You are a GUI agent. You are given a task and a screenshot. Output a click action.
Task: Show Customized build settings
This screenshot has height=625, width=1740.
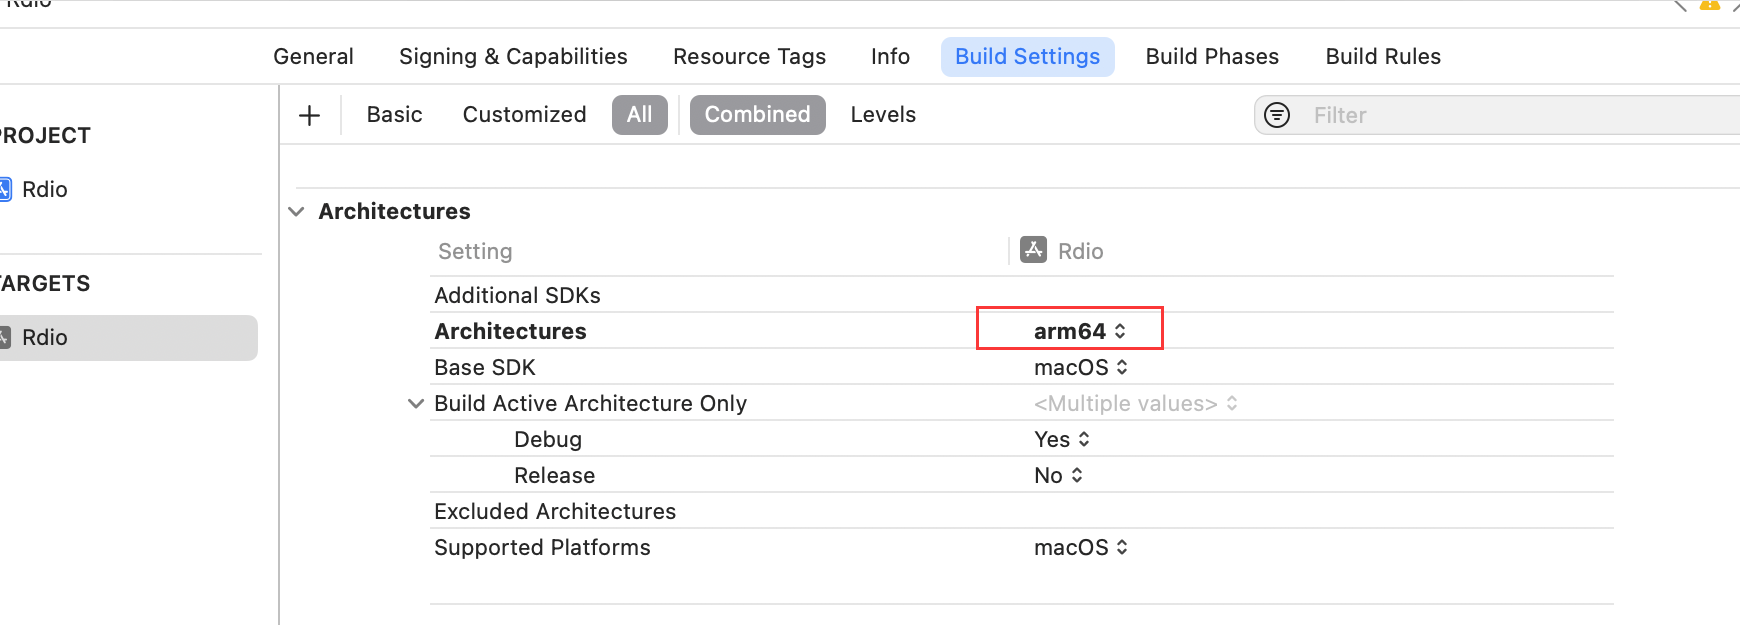[524, 115]
